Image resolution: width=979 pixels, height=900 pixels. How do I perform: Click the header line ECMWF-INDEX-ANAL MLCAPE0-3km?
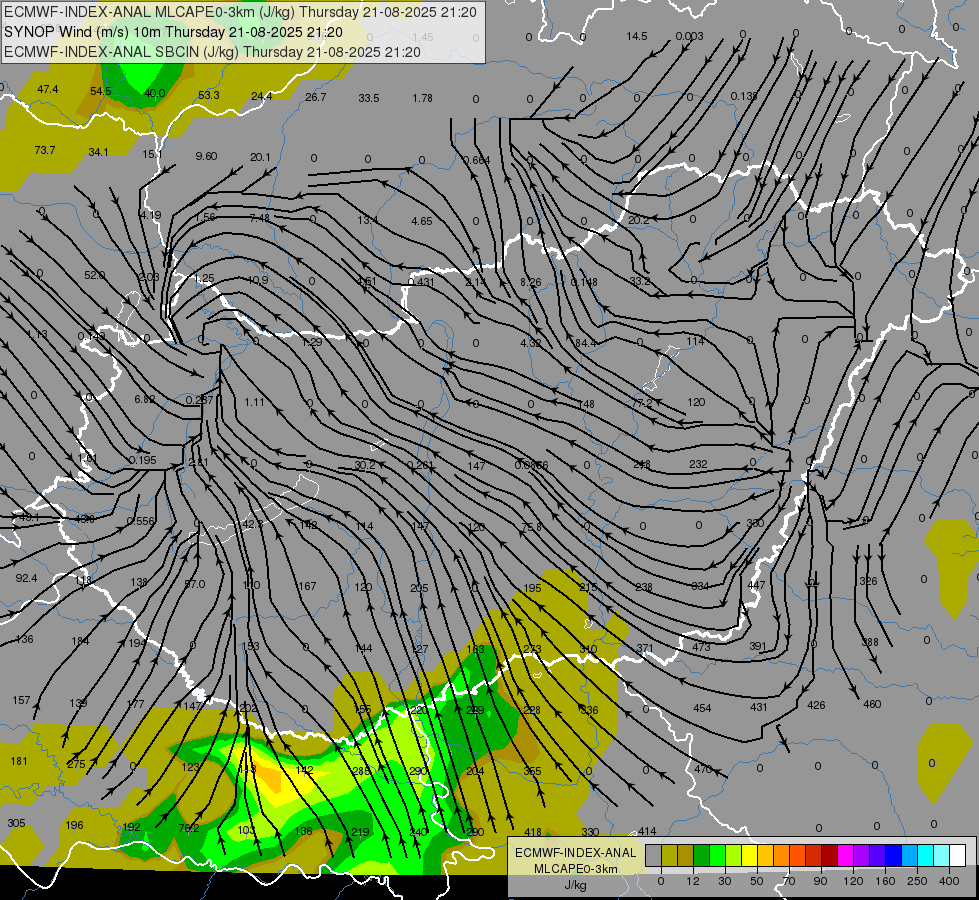pos(240,12)
